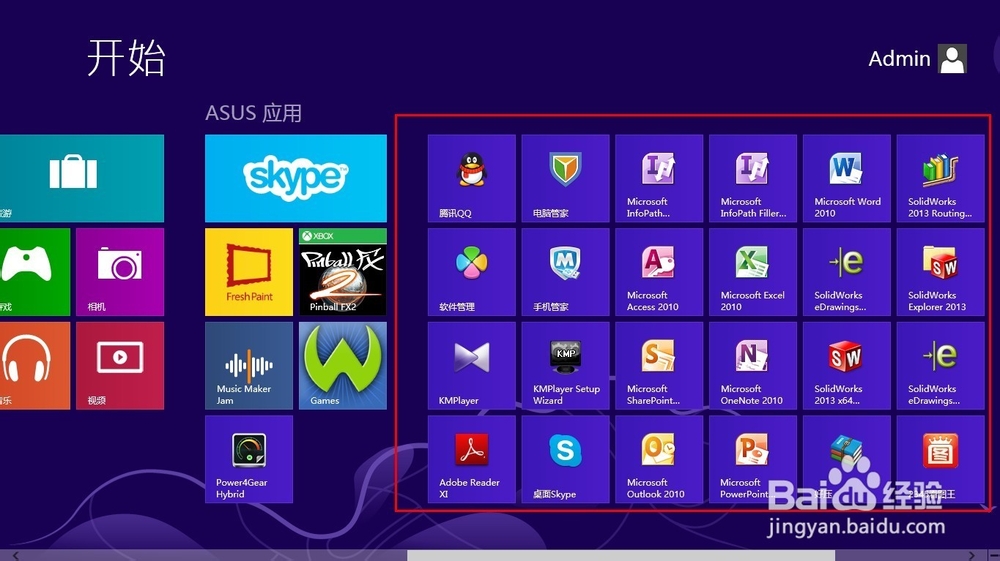
Task: Launch Power4Gear Hybrid tile
Action: (249, 459)
